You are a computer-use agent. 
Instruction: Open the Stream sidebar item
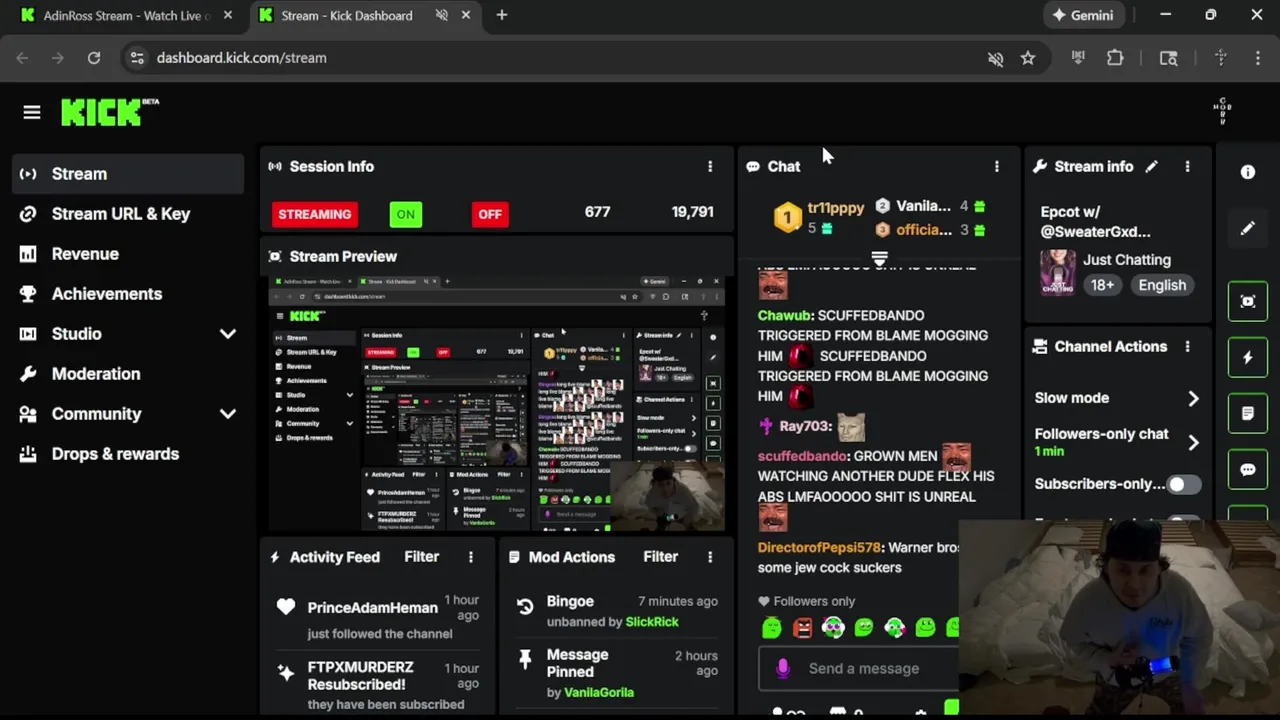tap(127, 174)
